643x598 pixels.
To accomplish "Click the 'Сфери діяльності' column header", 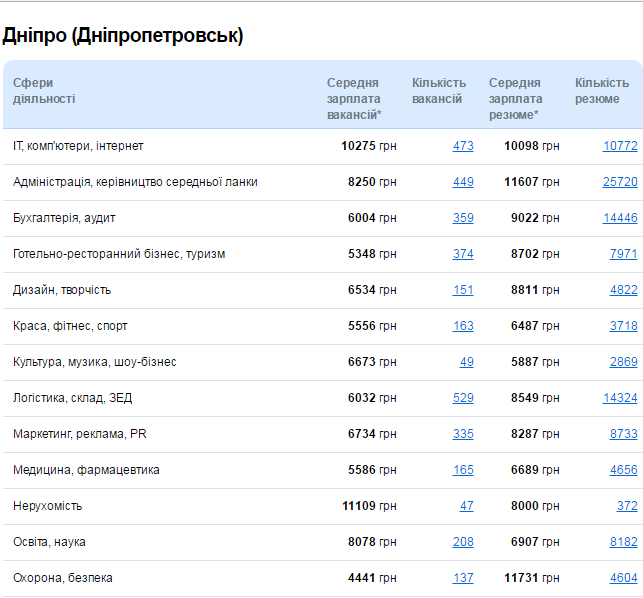I will point(44,91).
